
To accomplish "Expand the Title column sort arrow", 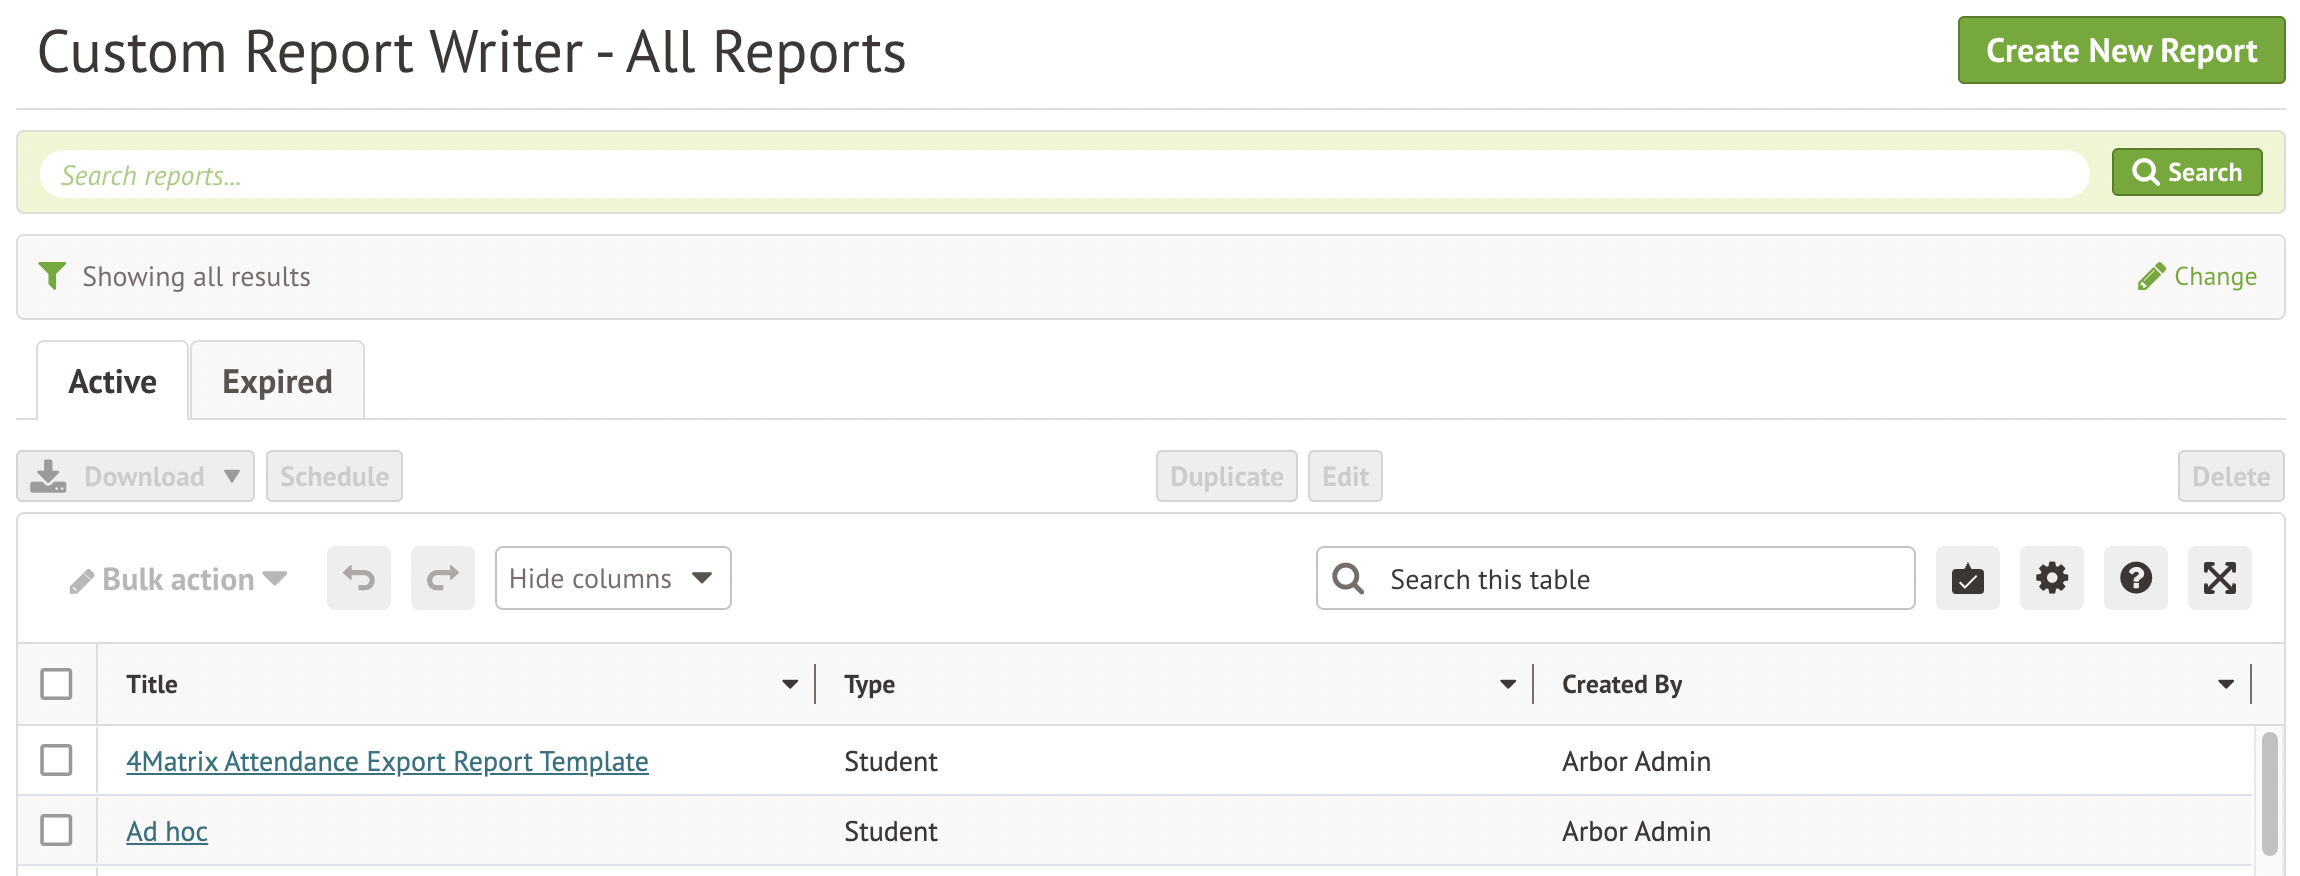I will click(790, 685).
